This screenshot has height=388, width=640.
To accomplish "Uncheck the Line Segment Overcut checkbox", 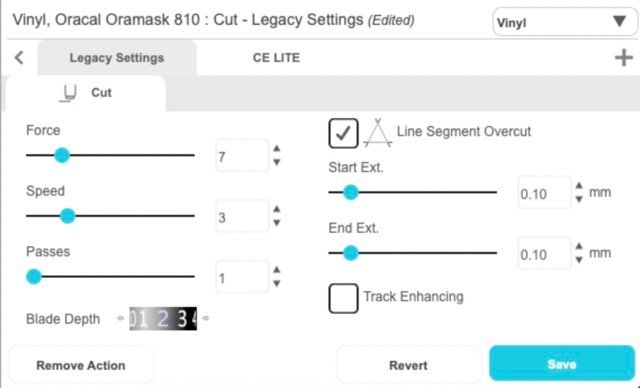I will point(343,133).
